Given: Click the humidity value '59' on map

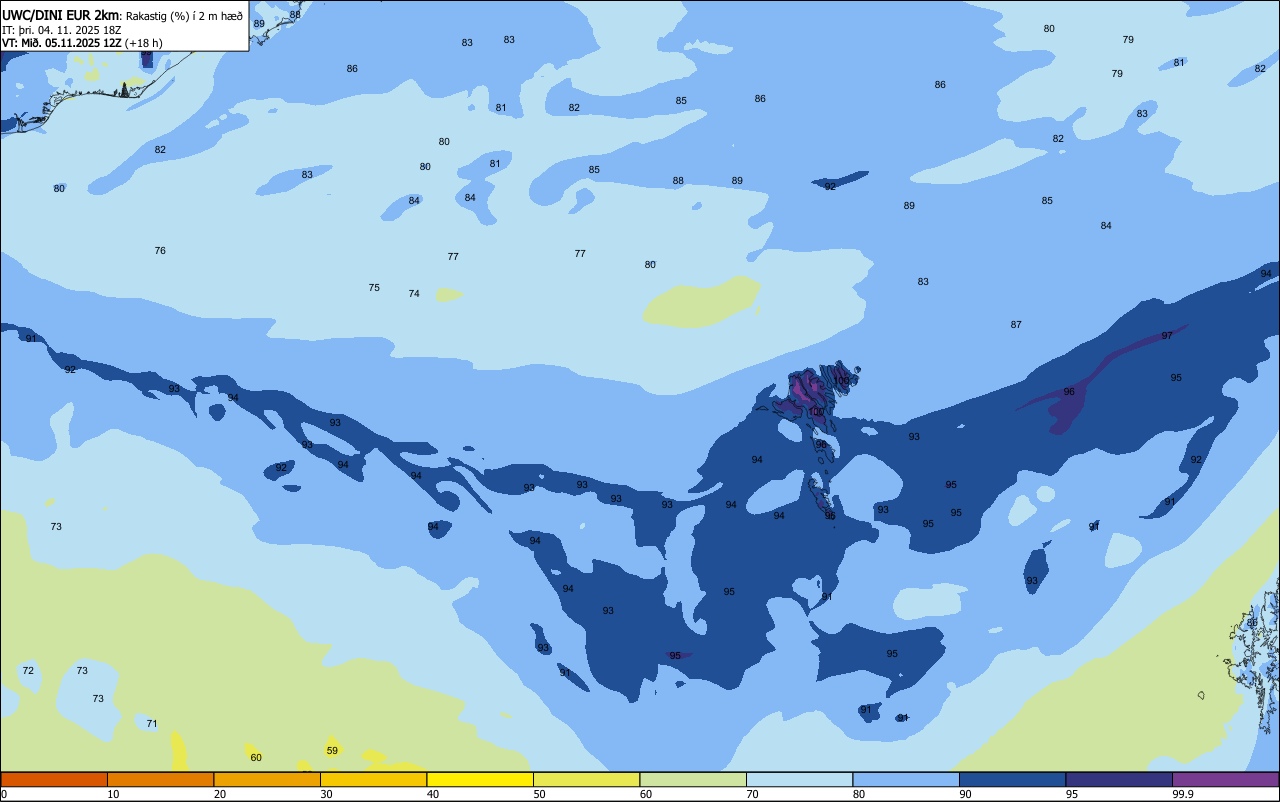Looking at the screenshot, I should pos(332,751).
